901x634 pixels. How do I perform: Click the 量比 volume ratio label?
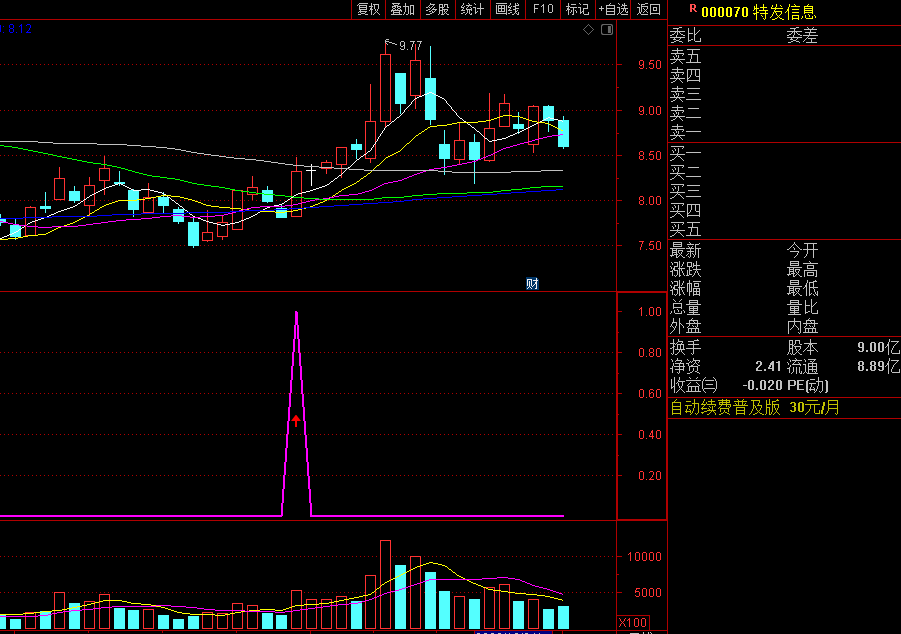(x=802, y=308)
